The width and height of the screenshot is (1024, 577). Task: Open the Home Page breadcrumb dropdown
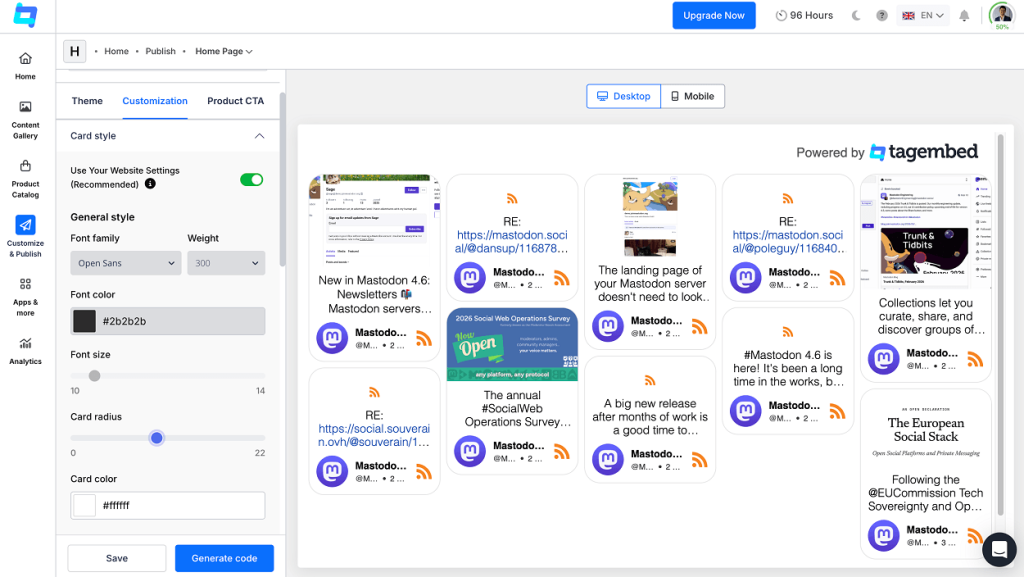223,51
